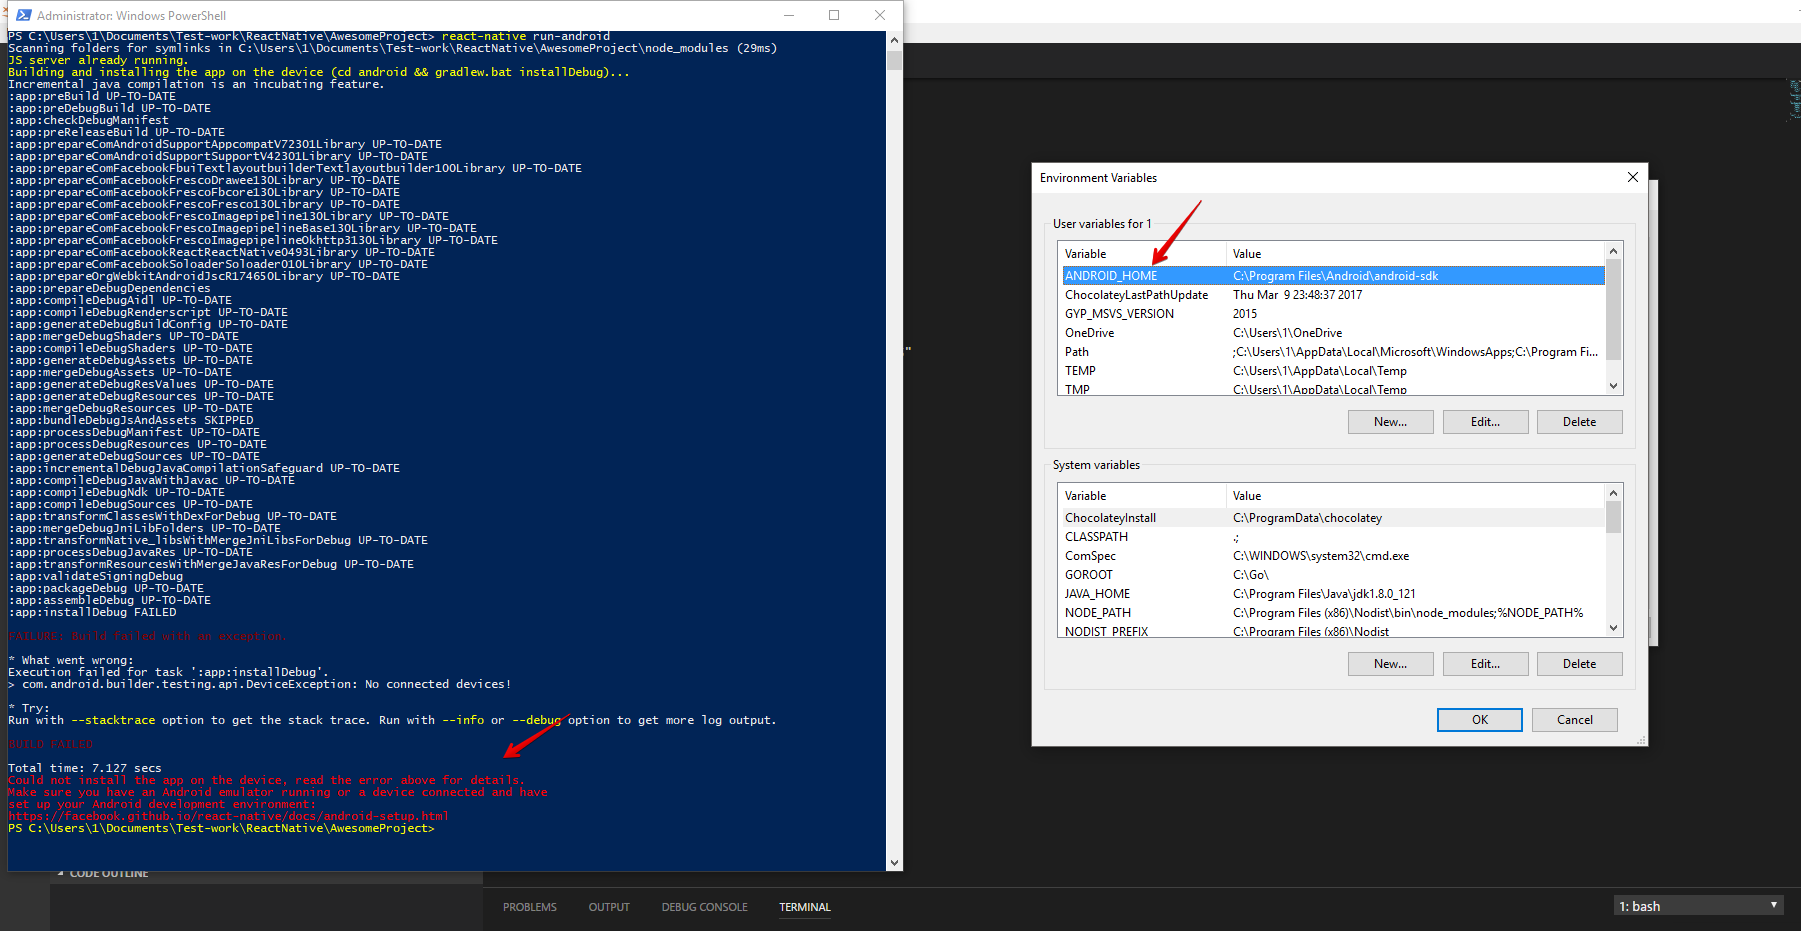Click New under System variables
This screenshot has width=1801, height=931.
click(1390, 664)
